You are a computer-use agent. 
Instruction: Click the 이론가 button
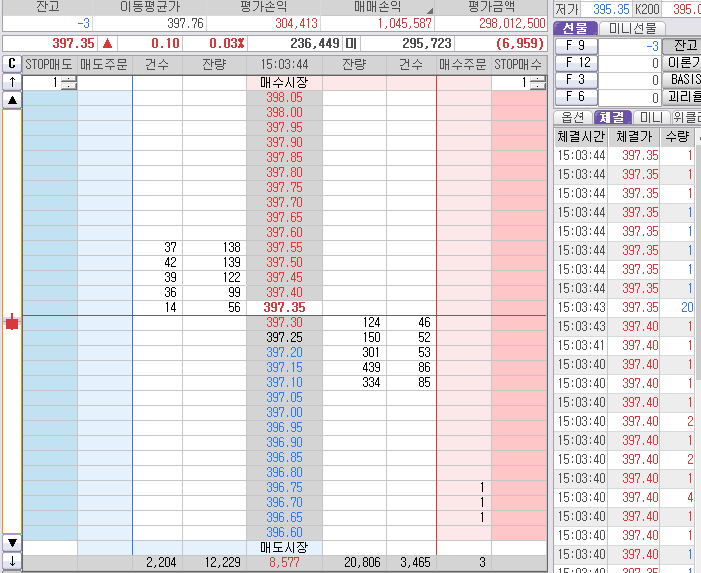point(682,63)
